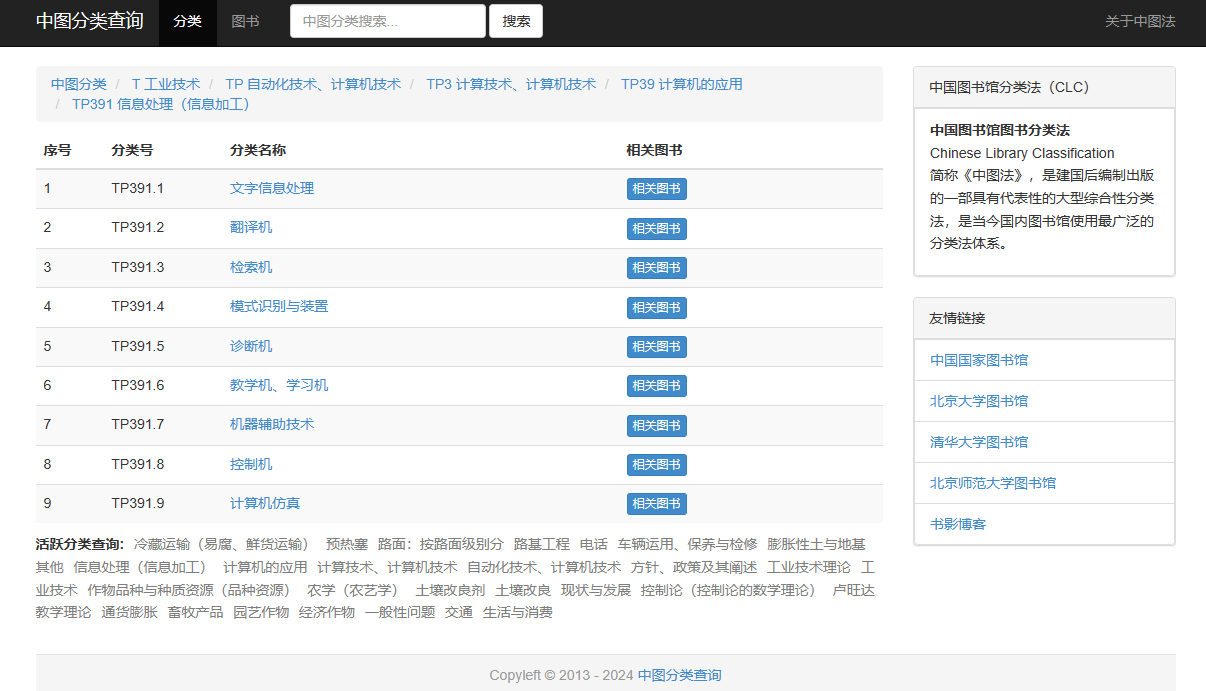Visit 北京大学图书馆 friend link

979,401
